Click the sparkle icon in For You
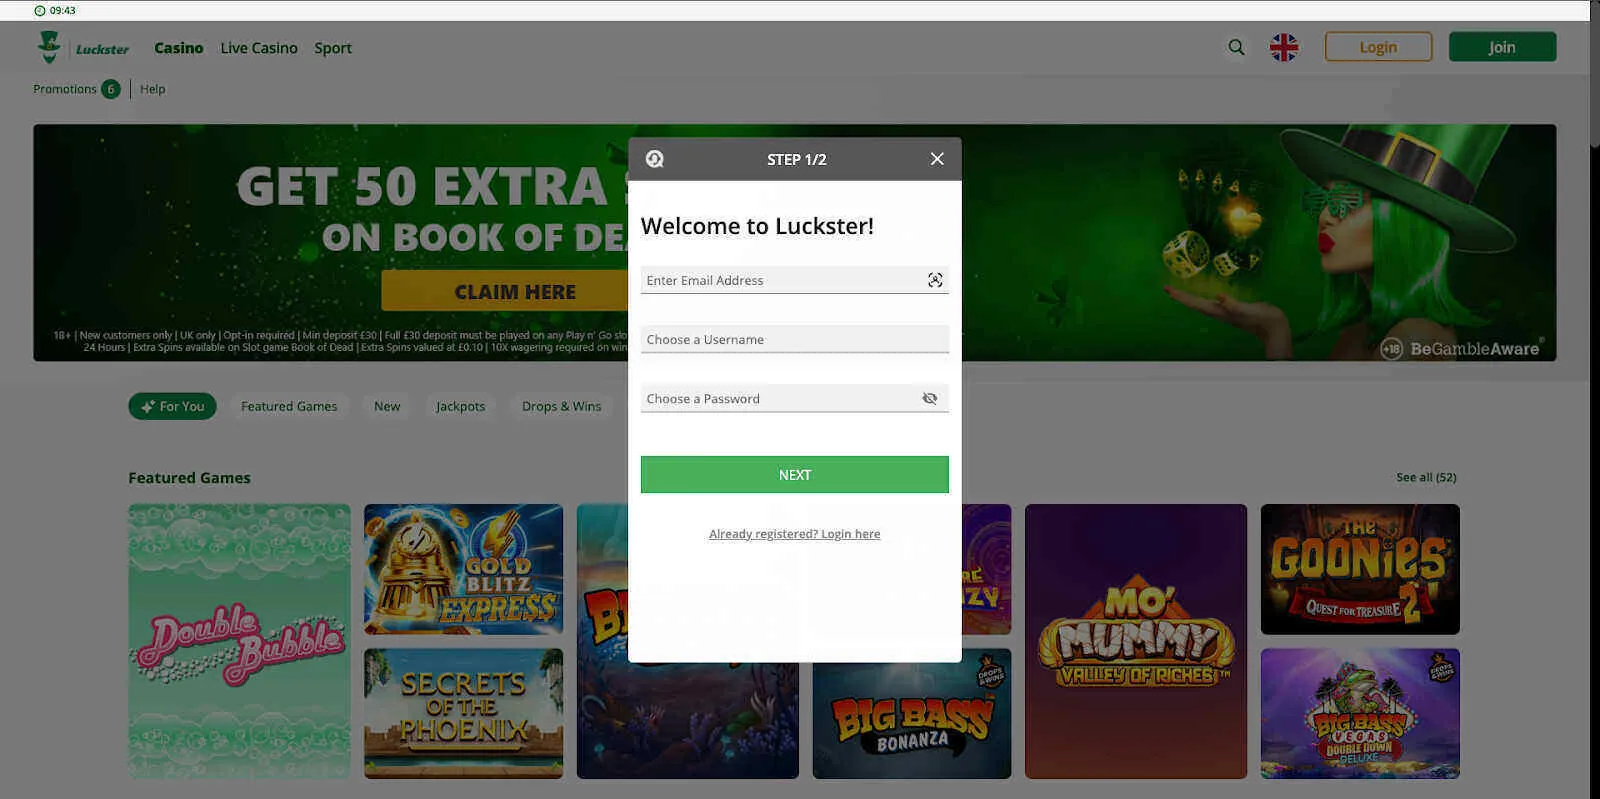Viewport: 1600px width, 799px height. coord(147,406)
